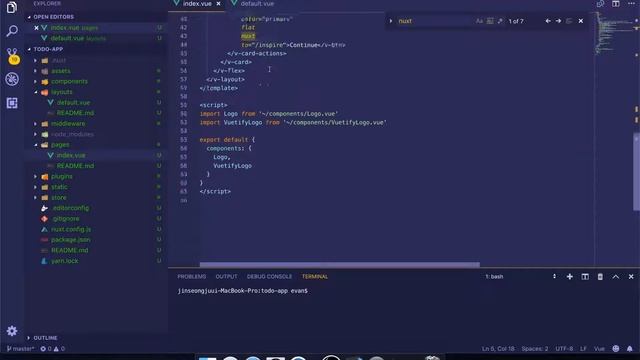Image resolution: width=640 pixels, height=360 pixels.
Task: Split the editor to the right
Action: coord(616,4)
